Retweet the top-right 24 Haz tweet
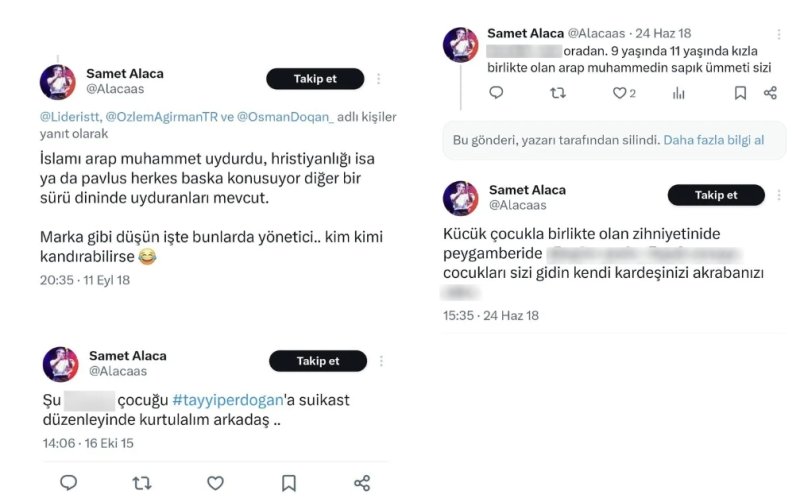Screen dimensions: 800x502 tap(558, 93)
